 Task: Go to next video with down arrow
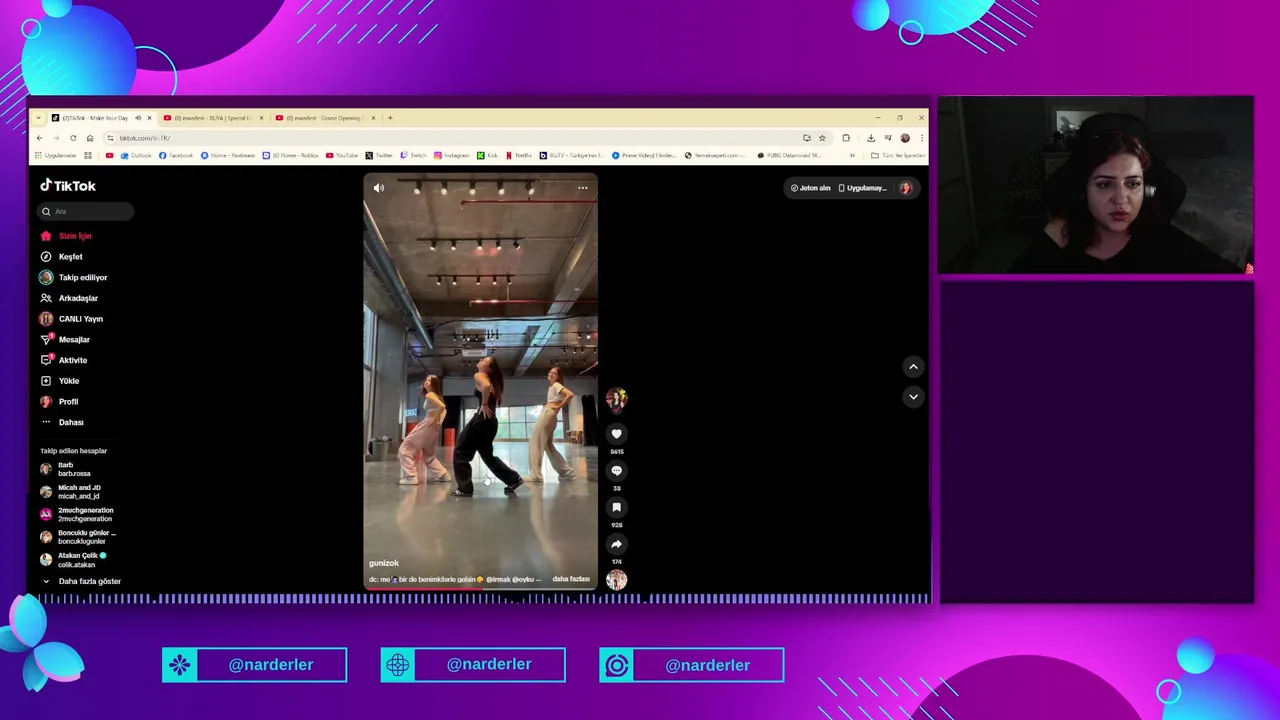tap(913, 397)
